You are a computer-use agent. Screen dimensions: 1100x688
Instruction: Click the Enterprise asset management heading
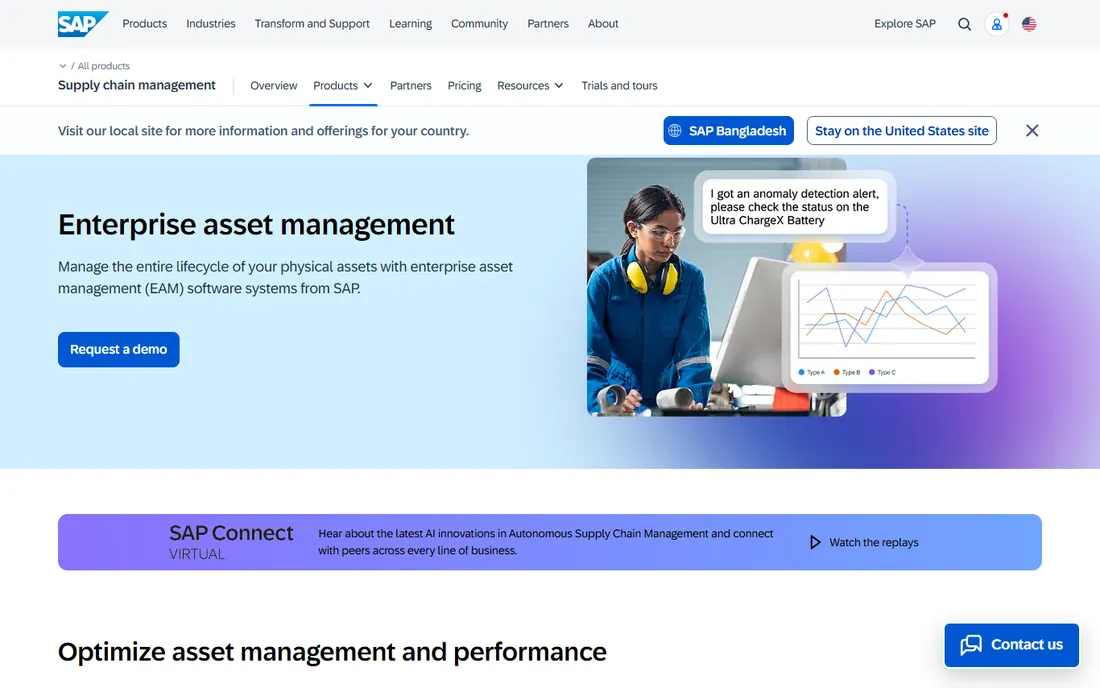[x=256, y=224]
